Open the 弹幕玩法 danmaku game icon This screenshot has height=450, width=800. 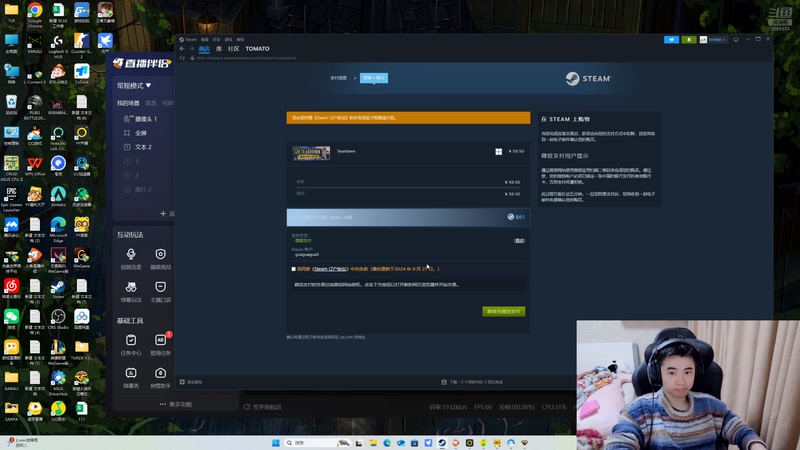coord(131,291)
